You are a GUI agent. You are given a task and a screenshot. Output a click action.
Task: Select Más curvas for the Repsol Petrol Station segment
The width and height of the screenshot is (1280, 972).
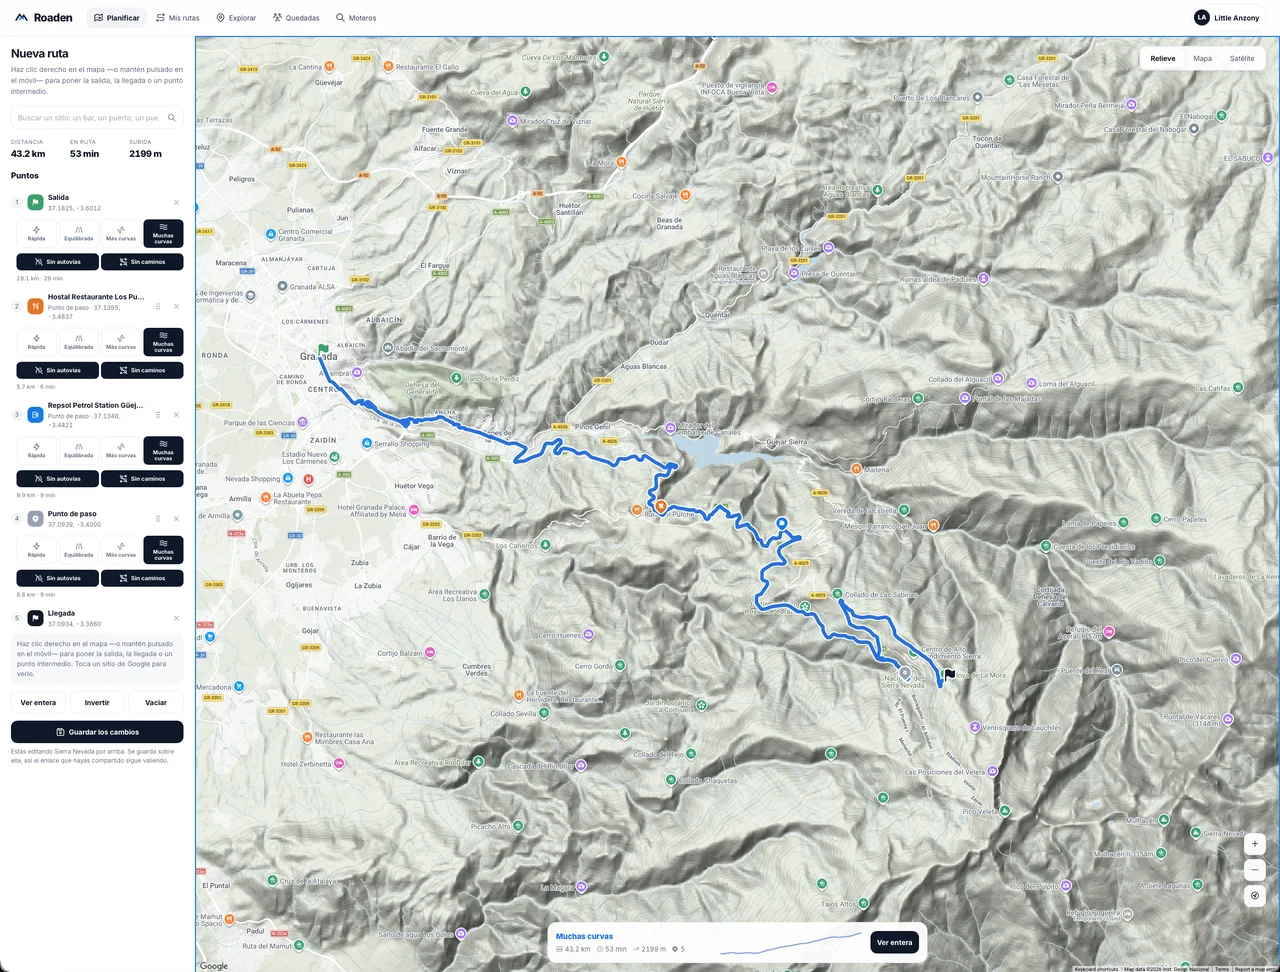pyautogui.click(x=121, y=450)
